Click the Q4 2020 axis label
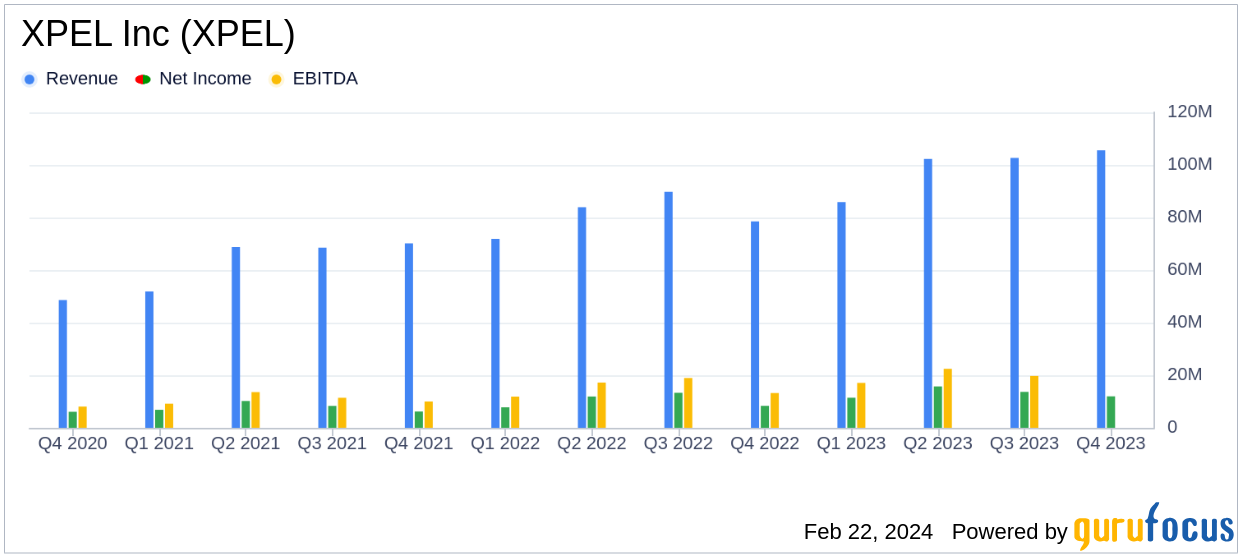The image size is (1242, 557). point(73,444)
